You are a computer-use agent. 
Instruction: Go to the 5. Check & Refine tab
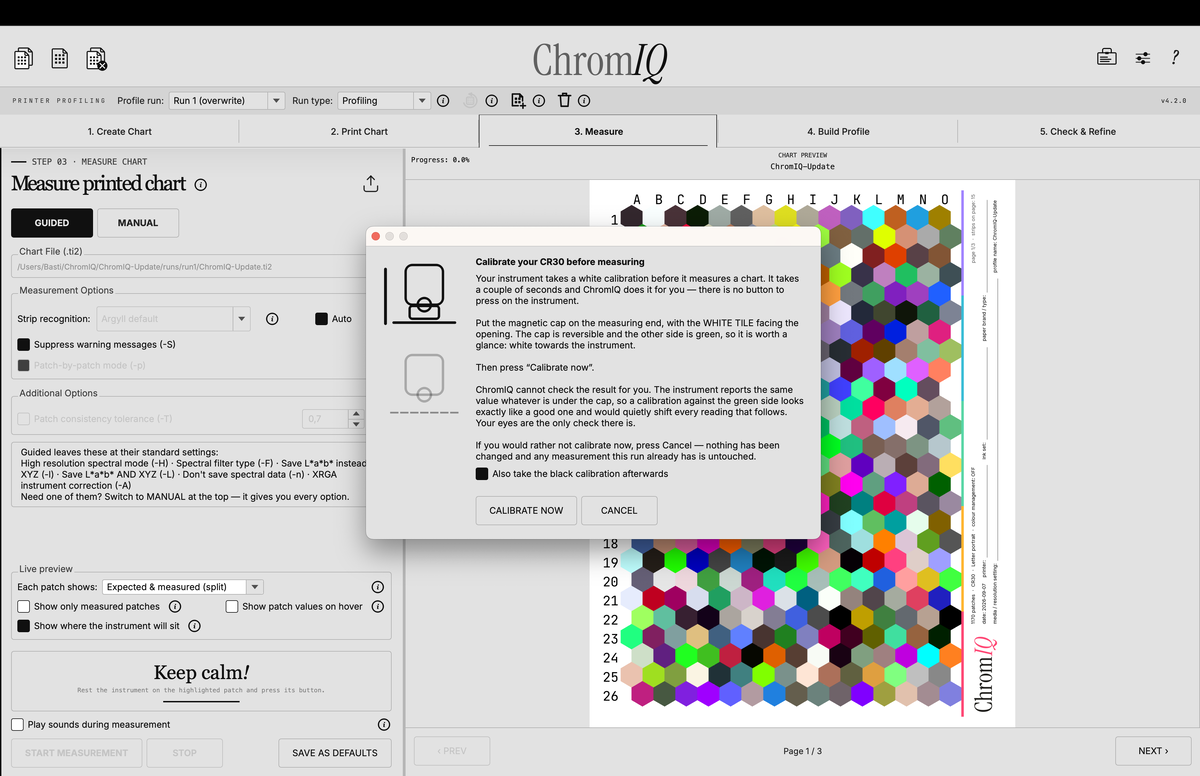pyautogui.click(x=1078, y=131)
